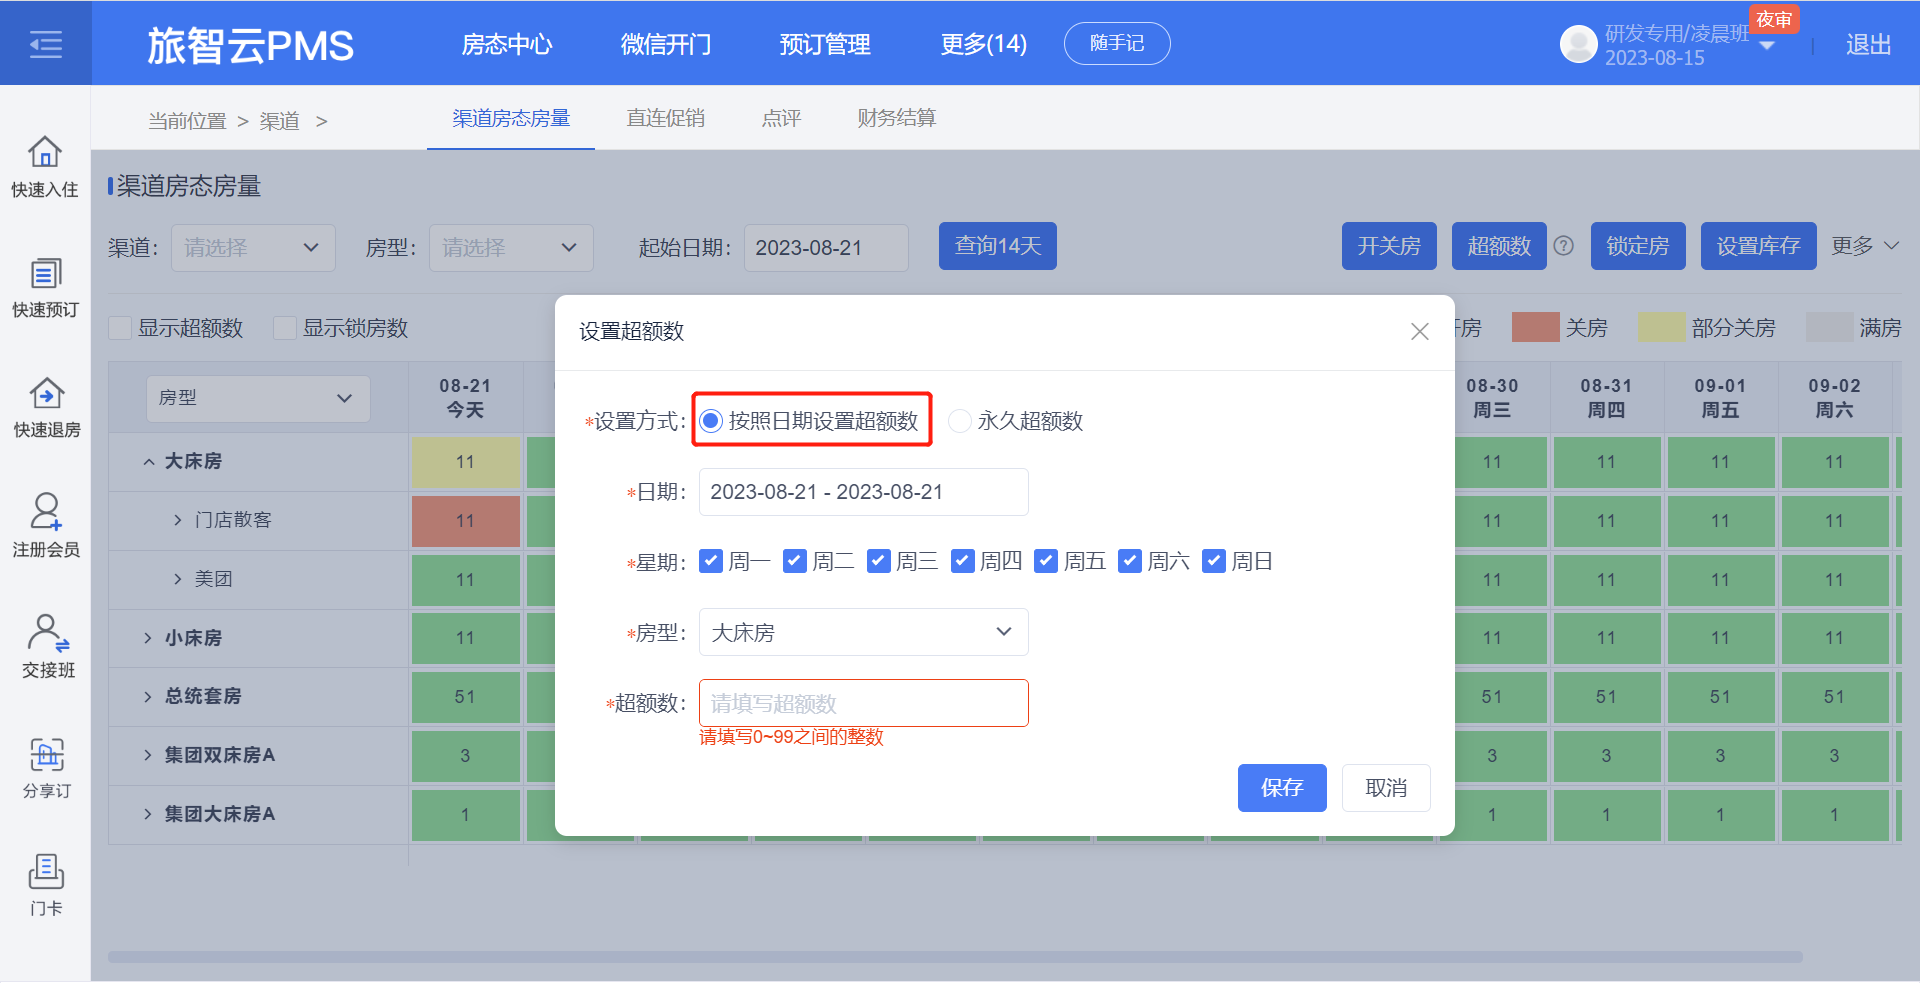The width and height of the screenshot is (1920, 983).
Task: Expand the 集团双床房A row
Action: pyautogui.click(x=148, y=755)
